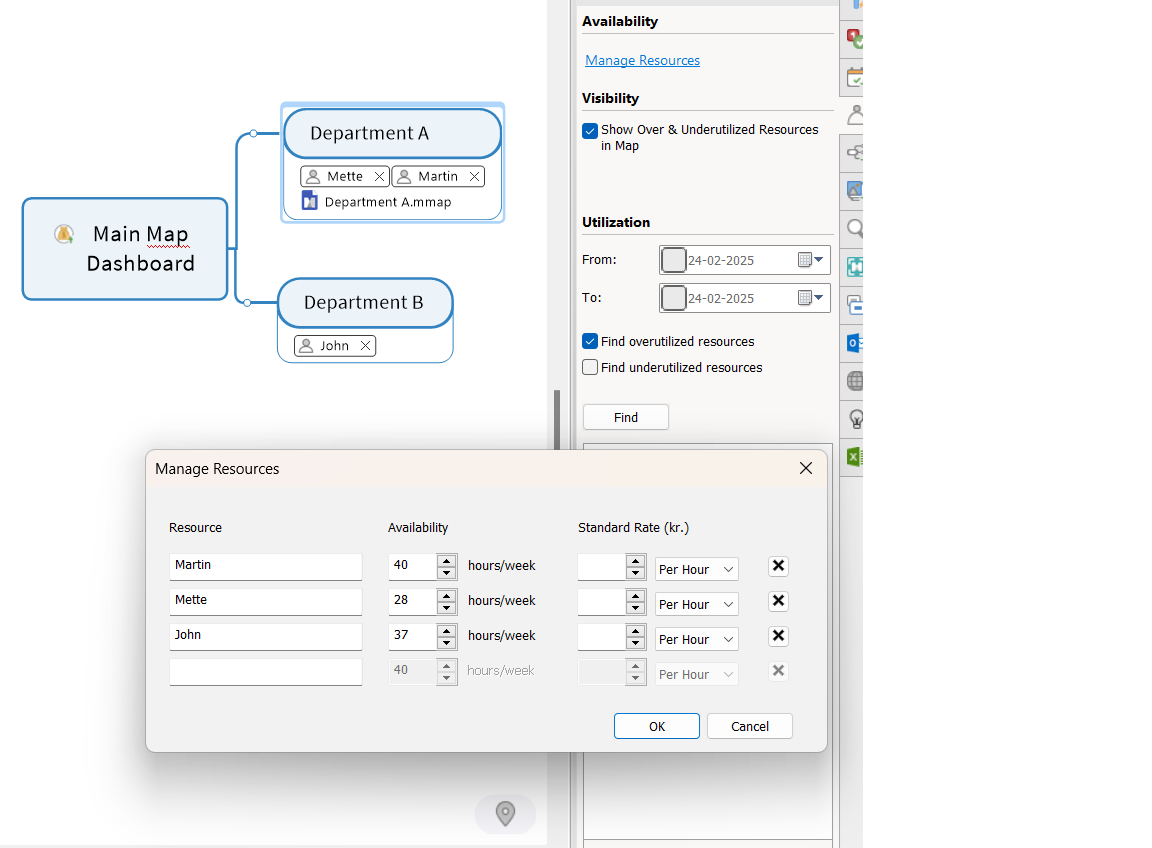The height and width of the screenshot is (848, 1152).
Task: Uncheck Show Over & Underutilized Resources
Action: 590,130
